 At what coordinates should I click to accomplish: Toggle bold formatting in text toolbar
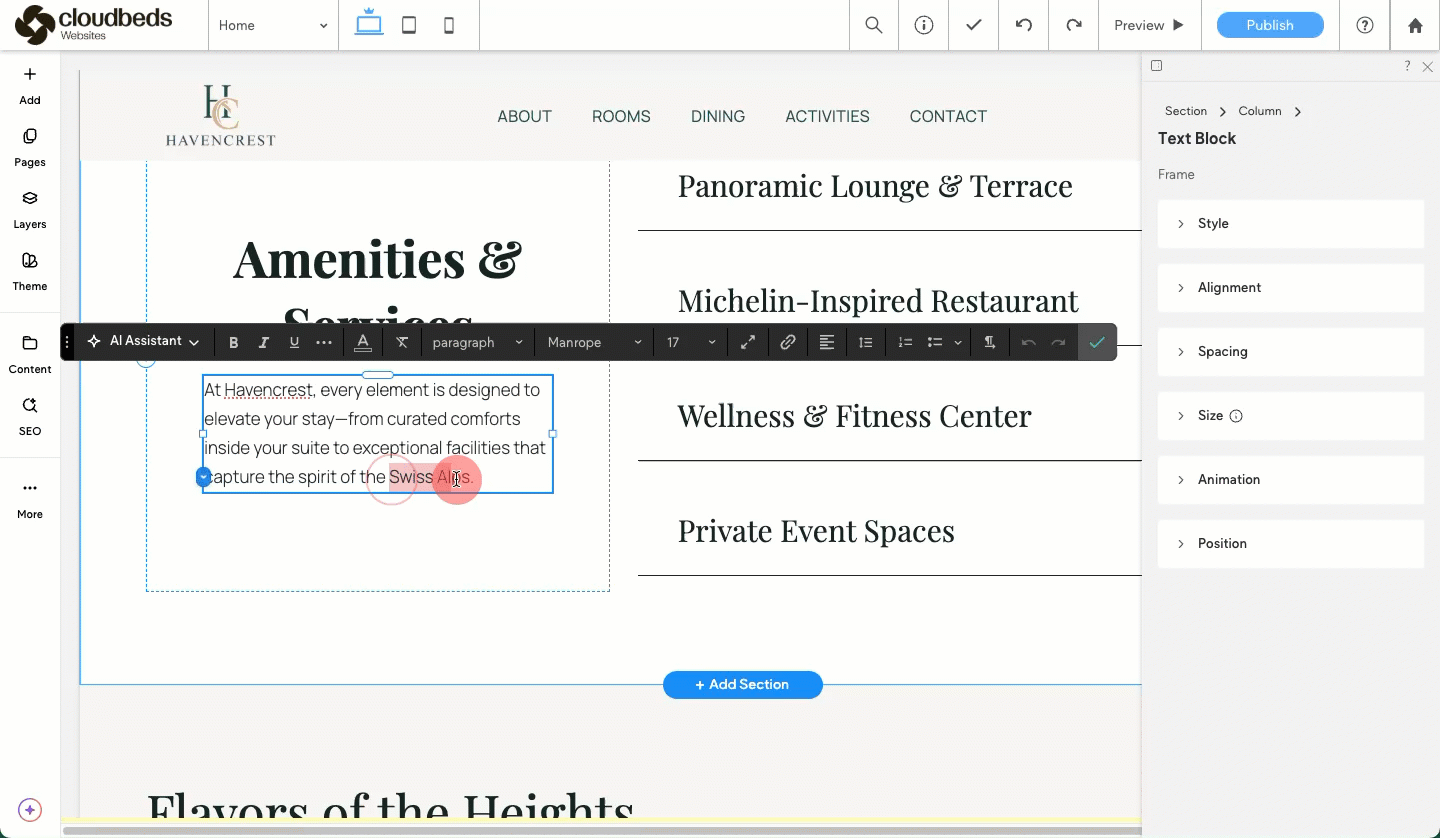point(234,342)
